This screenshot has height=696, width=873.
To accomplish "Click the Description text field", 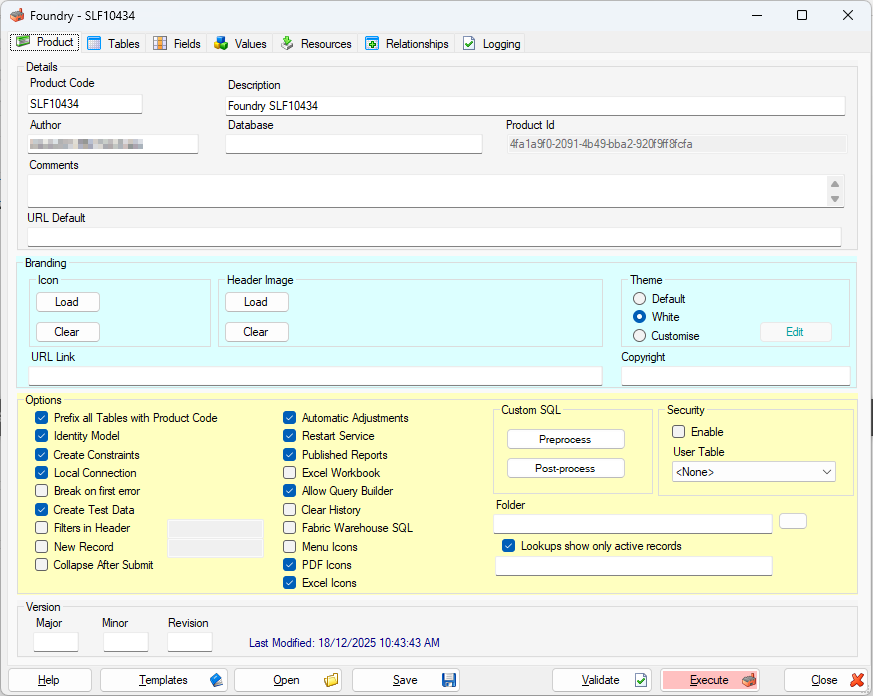I will click(535, 106).
